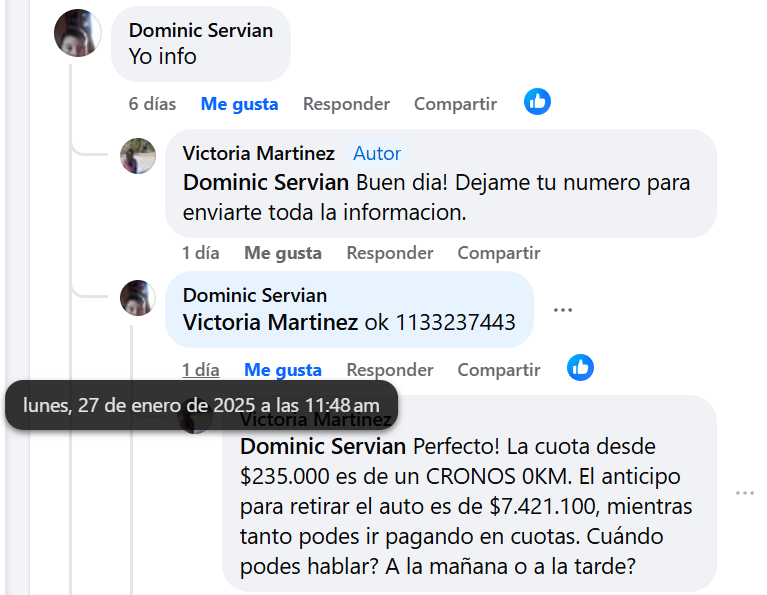Click the like reaction icon beside the phone number reply
The image size is (767, 595).
click(x=580, y=368)
